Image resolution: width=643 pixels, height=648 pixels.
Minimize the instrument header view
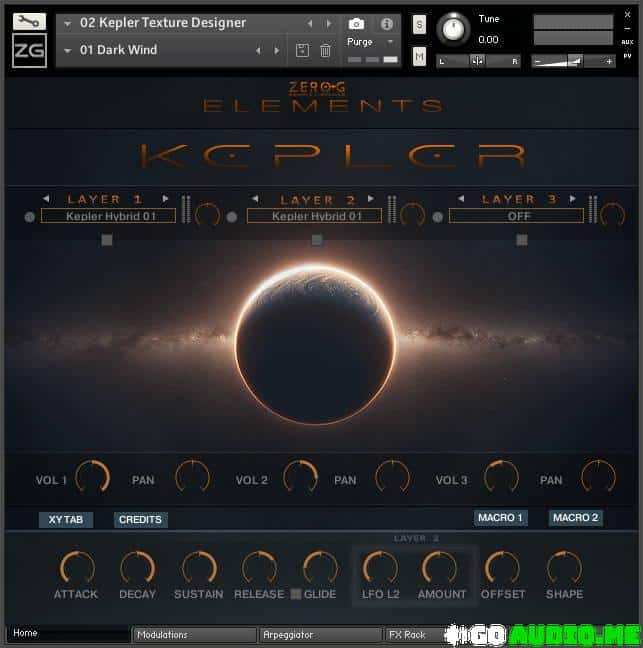(627, 29)
